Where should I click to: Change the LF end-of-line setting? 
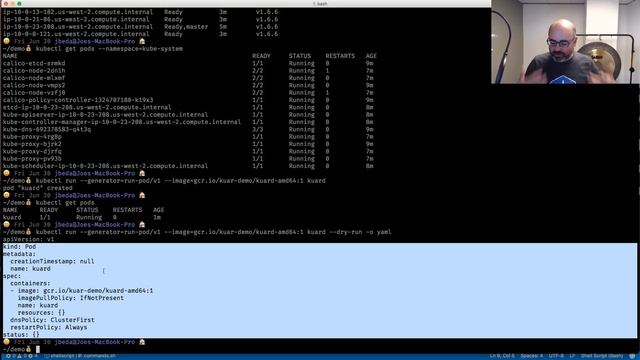point(572,356)
